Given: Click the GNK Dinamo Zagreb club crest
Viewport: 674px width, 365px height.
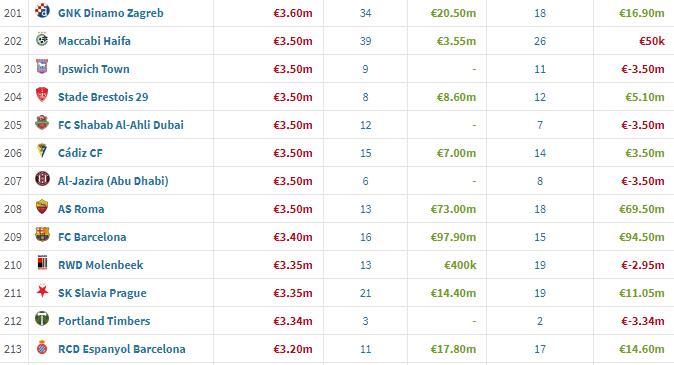Looking at the screenshot, I should 42,11.
